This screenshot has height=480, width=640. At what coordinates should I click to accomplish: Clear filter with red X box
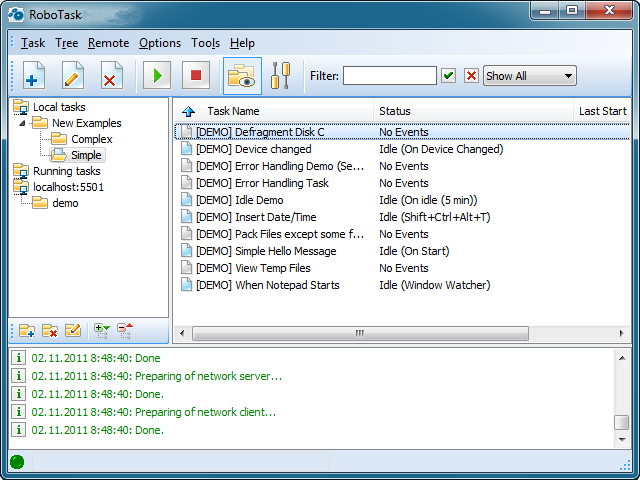pos(471,76)
